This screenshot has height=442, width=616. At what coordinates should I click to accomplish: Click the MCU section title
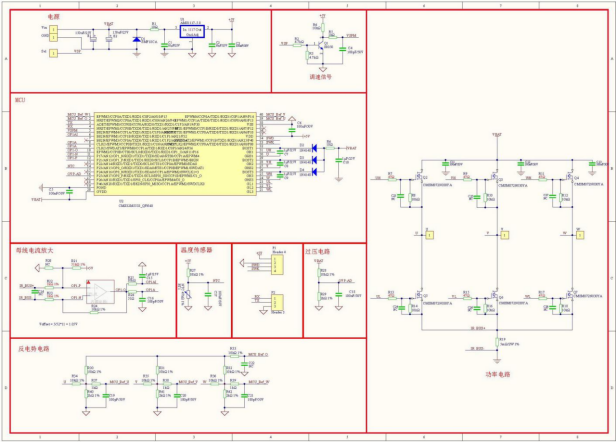tap(20, 100)
